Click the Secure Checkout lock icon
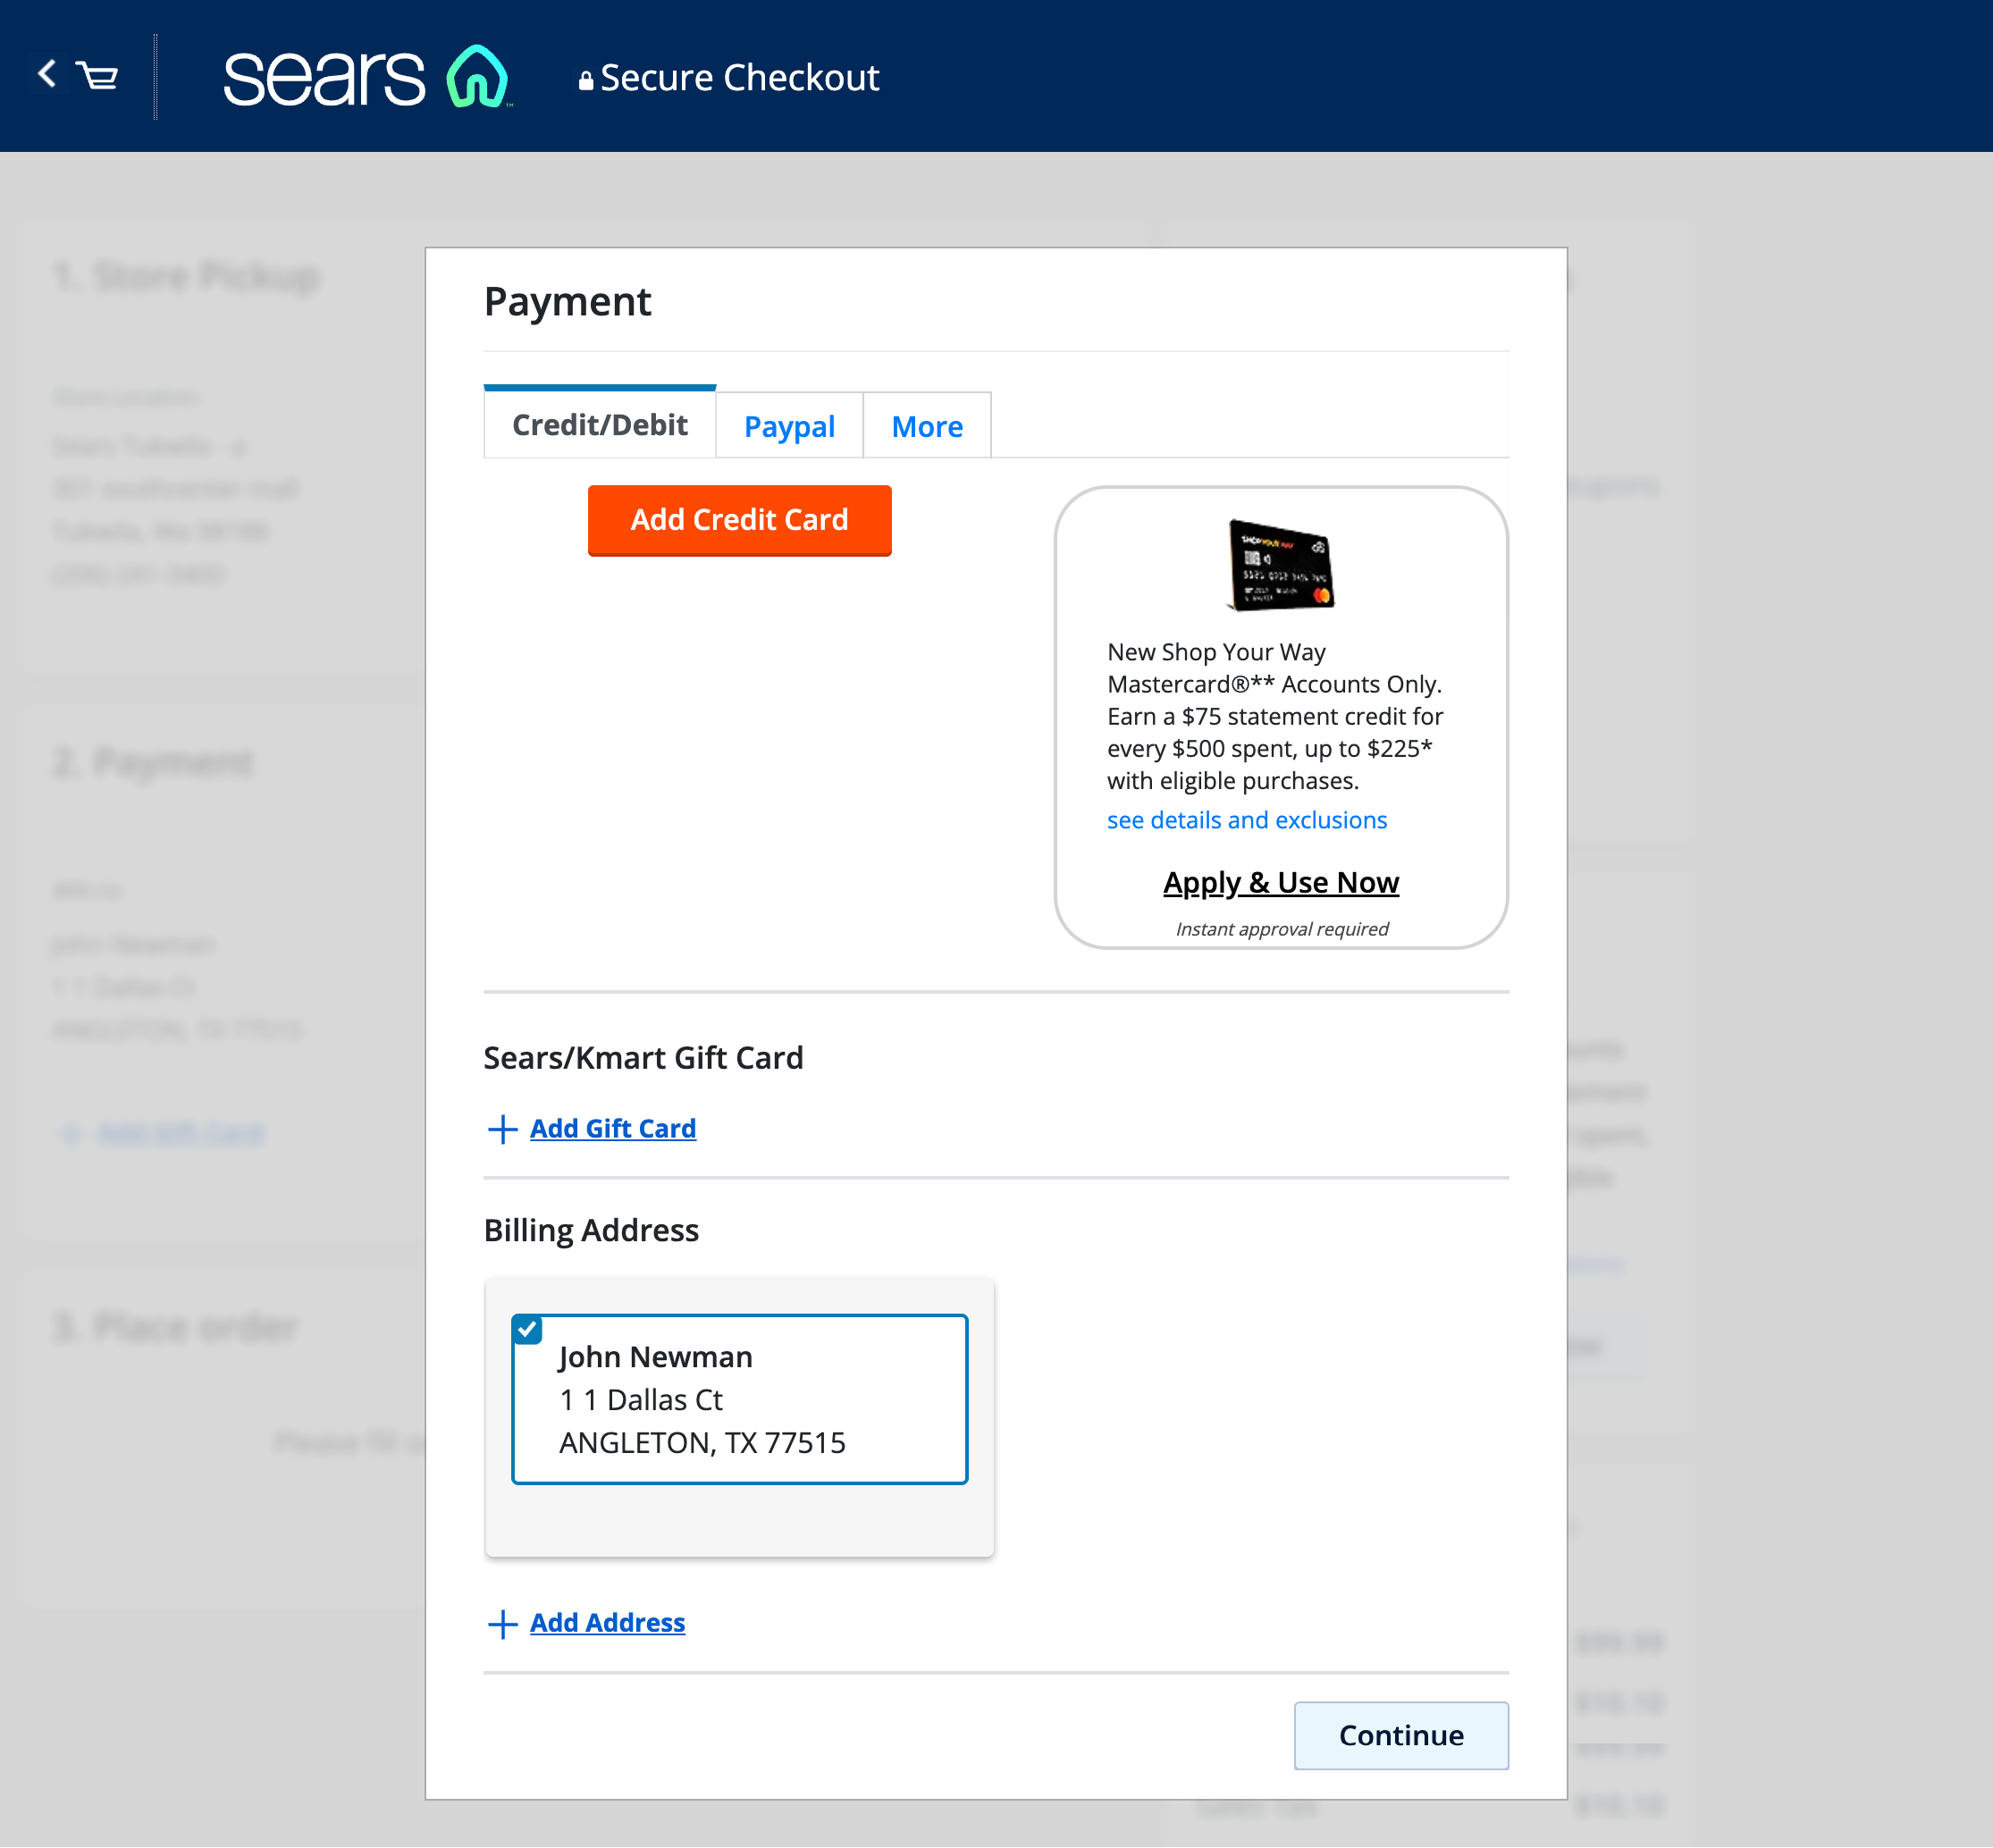The width and height of the screenshot is (1993, 1848). click(587, 77)
